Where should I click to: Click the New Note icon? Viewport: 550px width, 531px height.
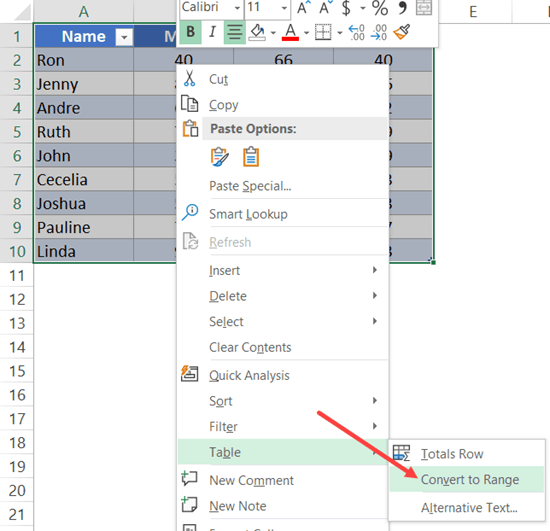[x=189, y=504]
